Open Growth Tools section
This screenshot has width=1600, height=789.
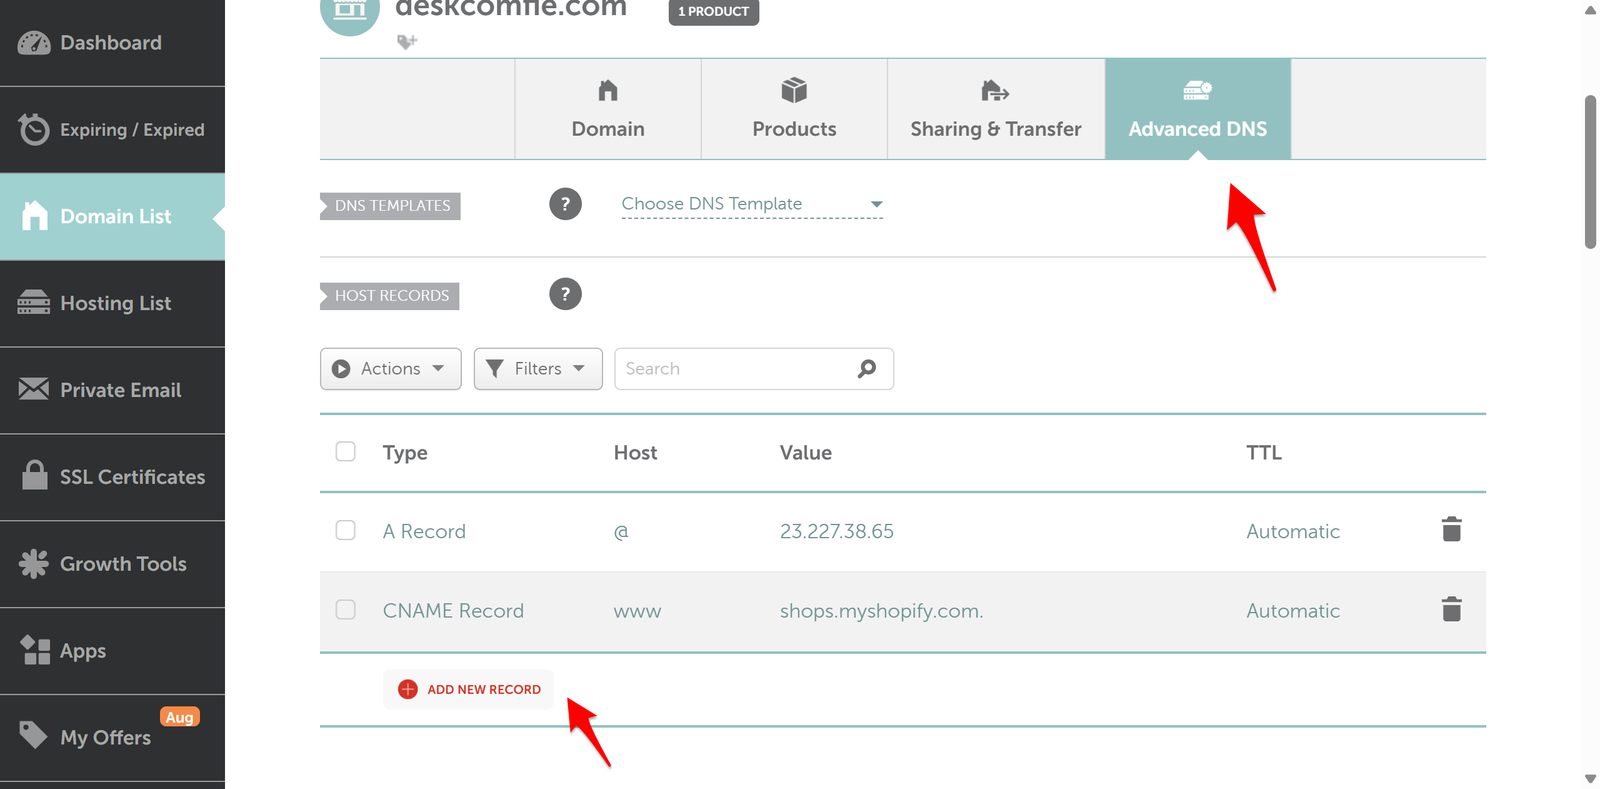112,564
